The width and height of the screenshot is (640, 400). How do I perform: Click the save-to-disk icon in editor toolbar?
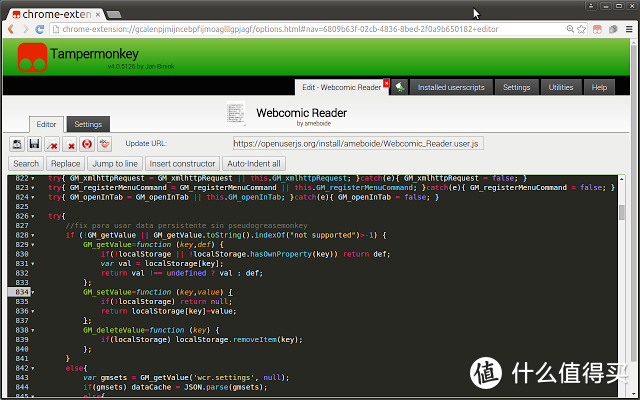click(17, 144)
